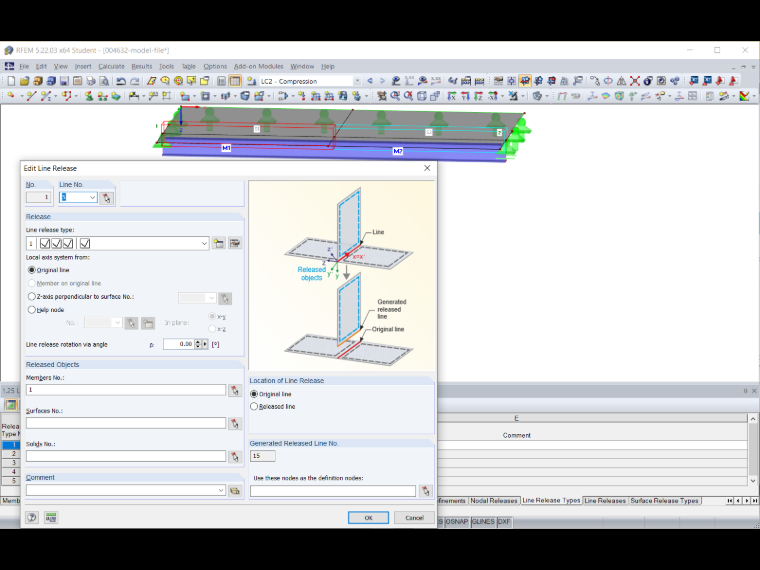Image resolution: width=760 pixels, height=570 pixels.
Task: Click the red X delete toolbar icon
Action: coord(635,81)
